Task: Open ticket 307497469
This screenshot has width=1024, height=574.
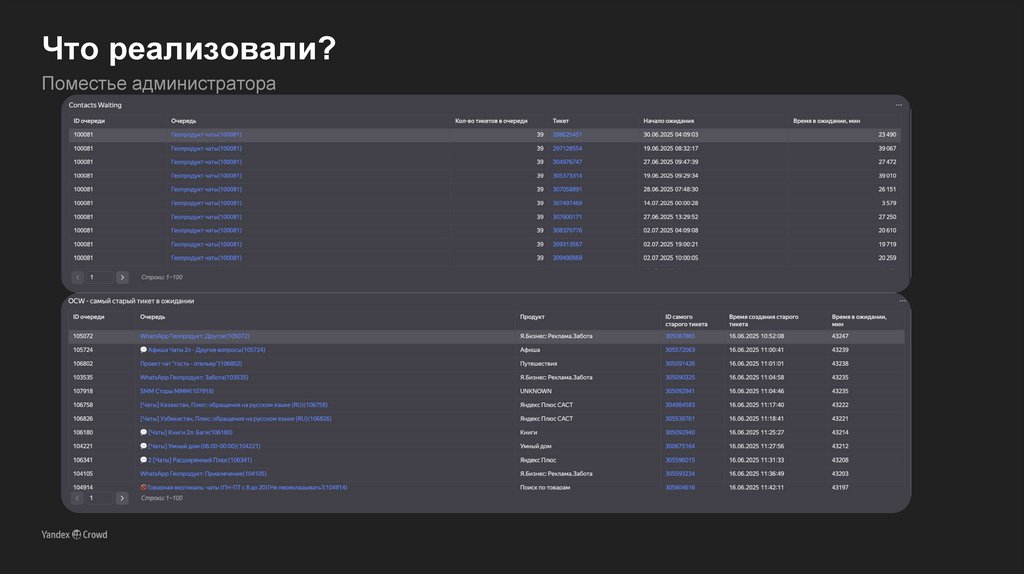Action: coord(567,203)
